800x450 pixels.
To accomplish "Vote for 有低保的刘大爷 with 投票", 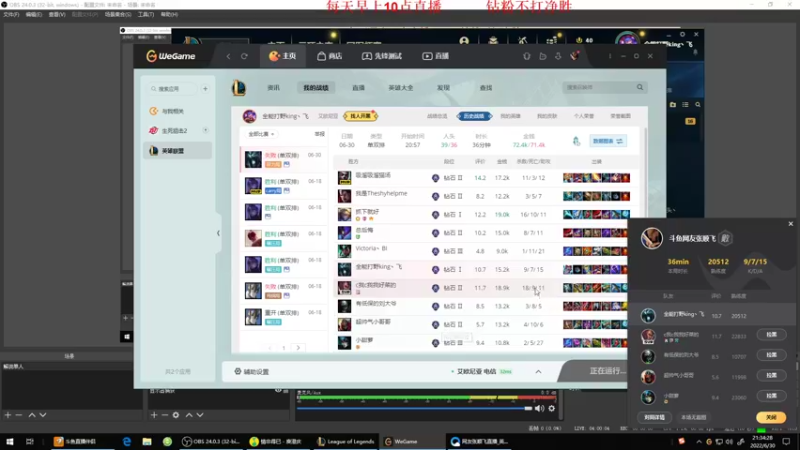I will click(x=771, y=355).
